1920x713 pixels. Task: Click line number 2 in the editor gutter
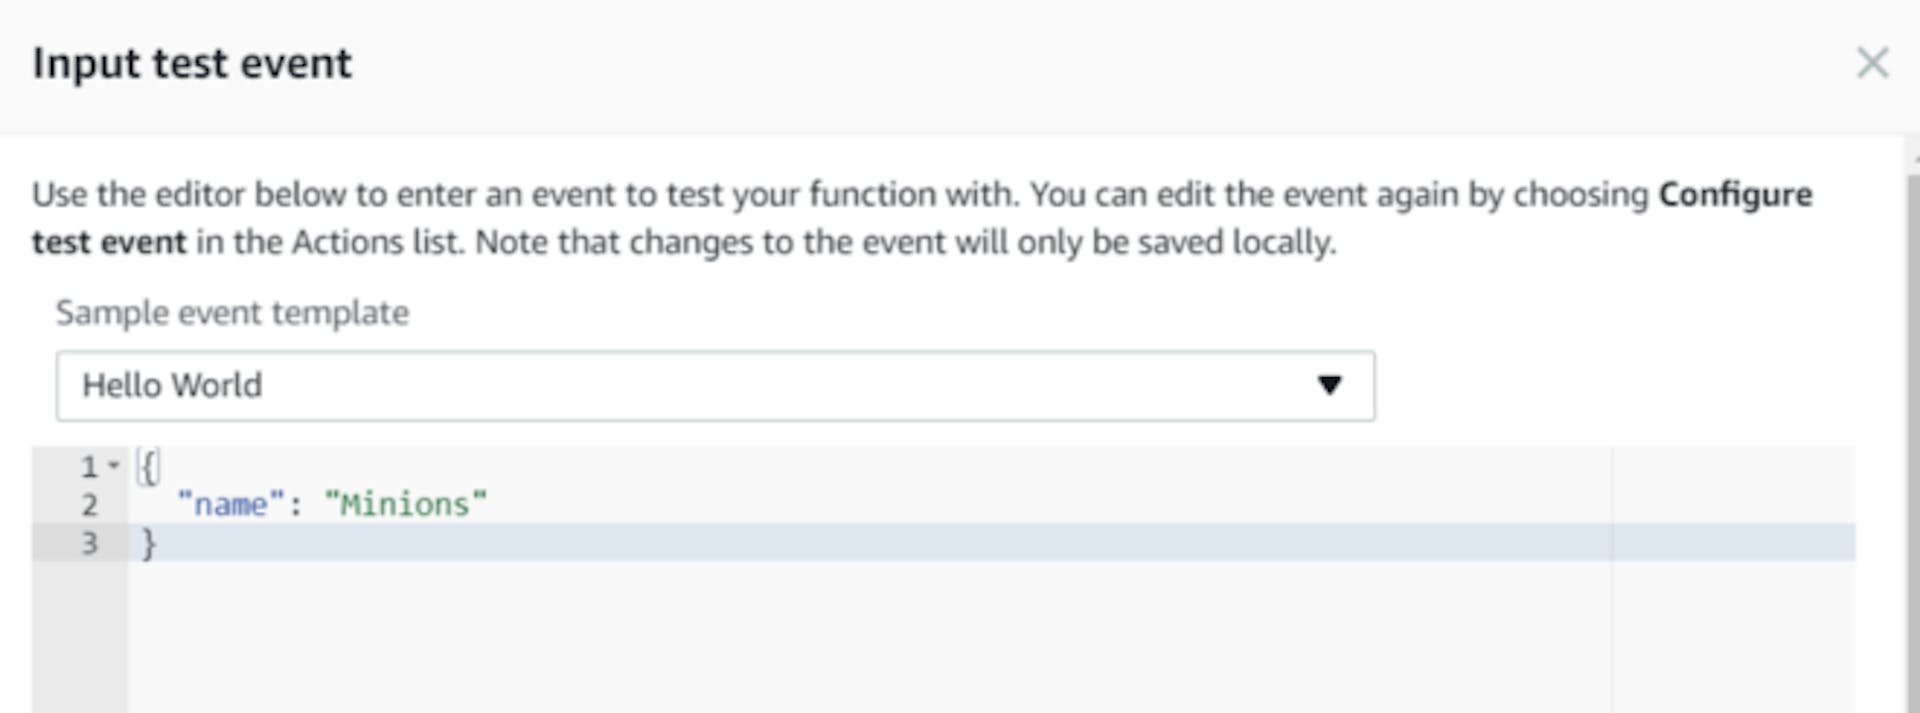tap(89, 504)
